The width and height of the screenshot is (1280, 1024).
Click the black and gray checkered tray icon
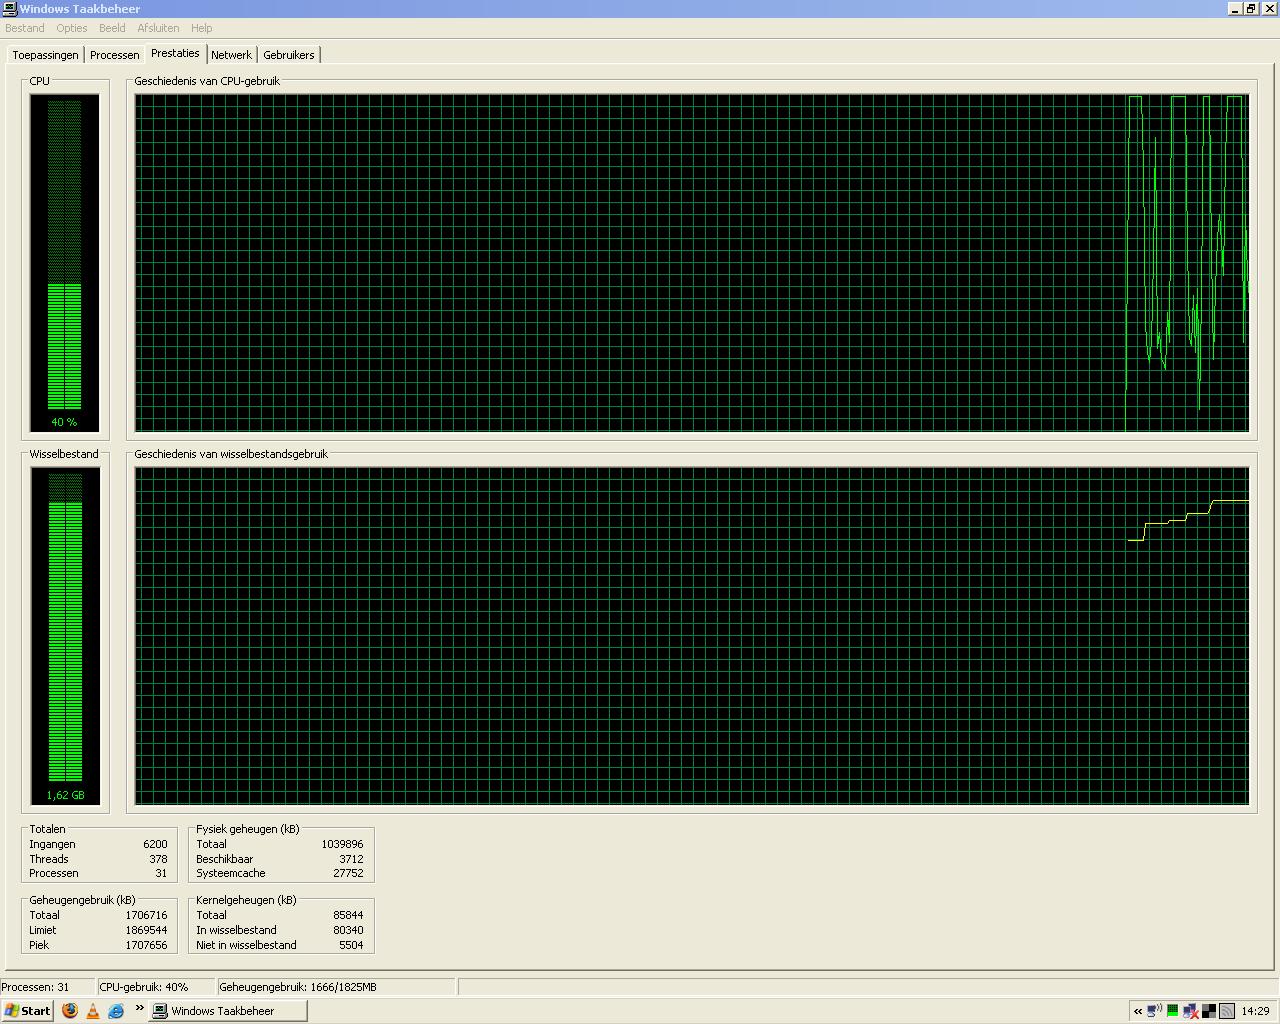click(1209, 1011)
